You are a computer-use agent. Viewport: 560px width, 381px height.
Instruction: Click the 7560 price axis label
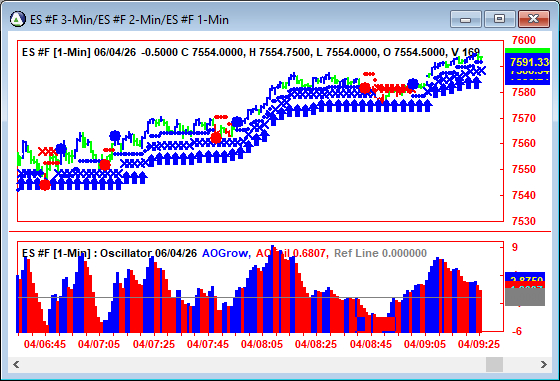coord(524,144)
